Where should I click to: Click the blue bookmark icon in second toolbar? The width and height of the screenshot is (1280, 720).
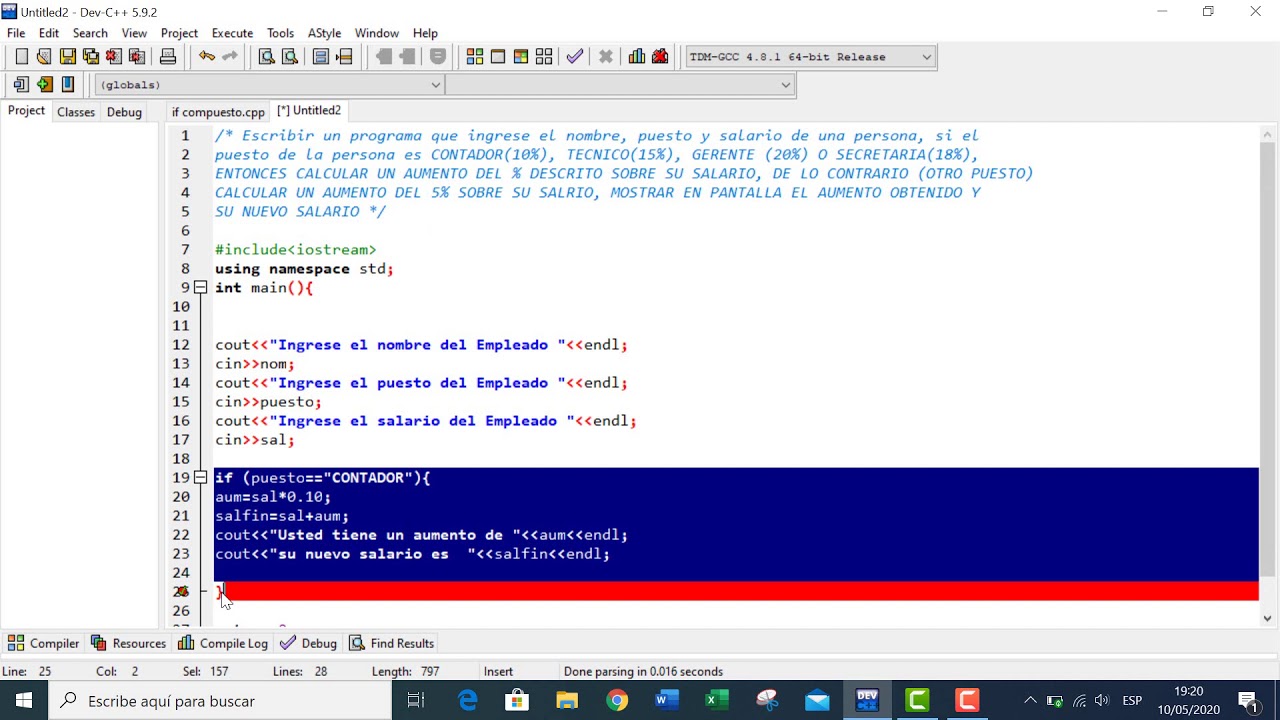click(x=68, y=85)
